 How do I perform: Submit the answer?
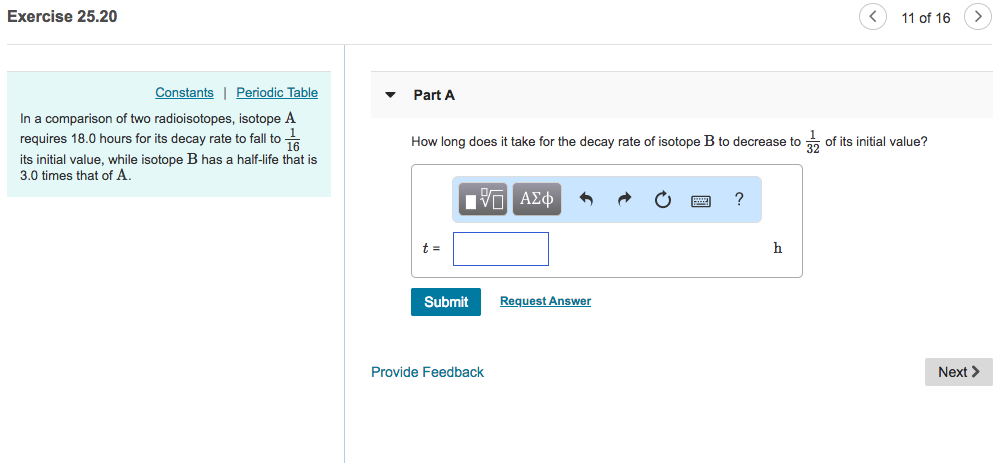point(445,302)
